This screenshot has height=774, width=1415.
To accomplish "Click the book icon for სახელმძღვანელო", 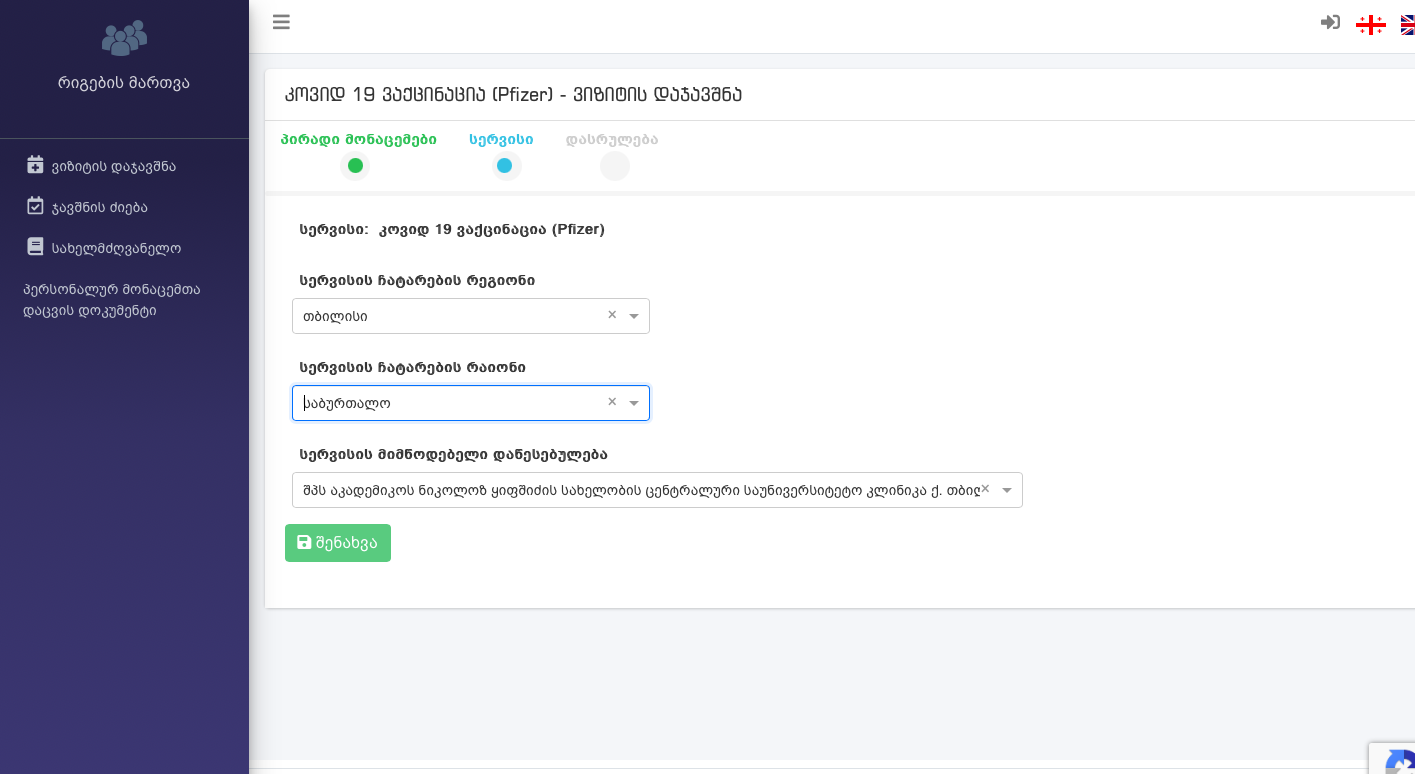I will coord(35,246).
